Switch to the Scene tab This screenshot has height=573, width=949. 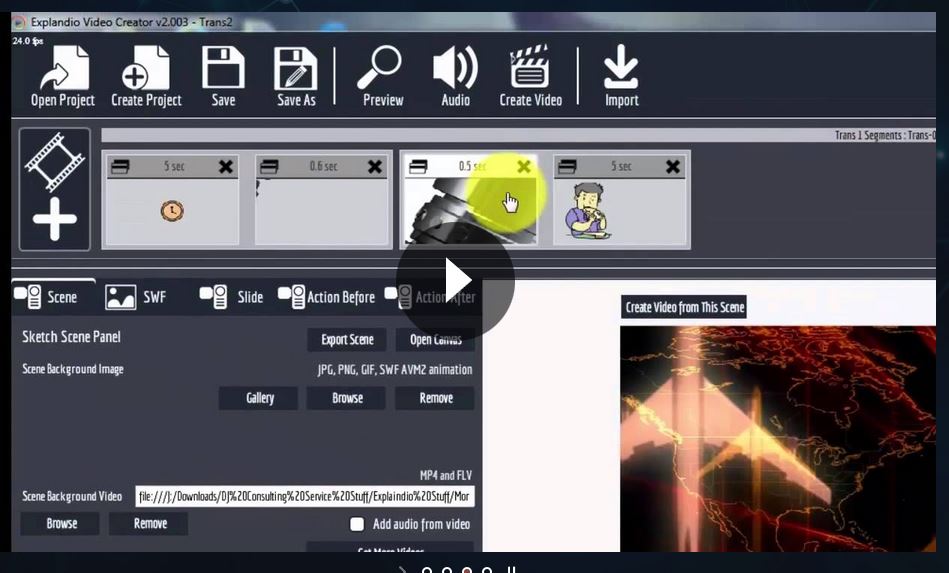tap(53, 297)
